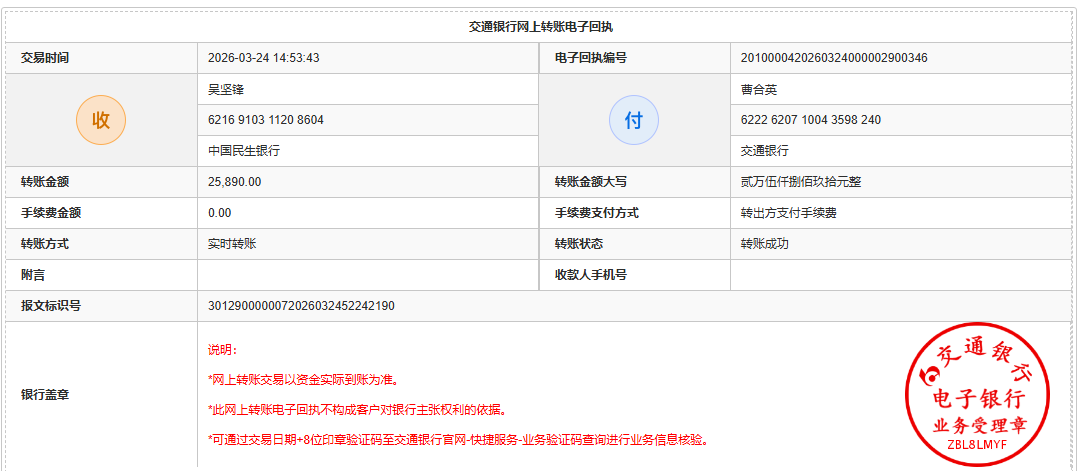Click the fee amount 0.00
Image resolution: width=1083 pixels, height=471 pixels.
(219, 213)
